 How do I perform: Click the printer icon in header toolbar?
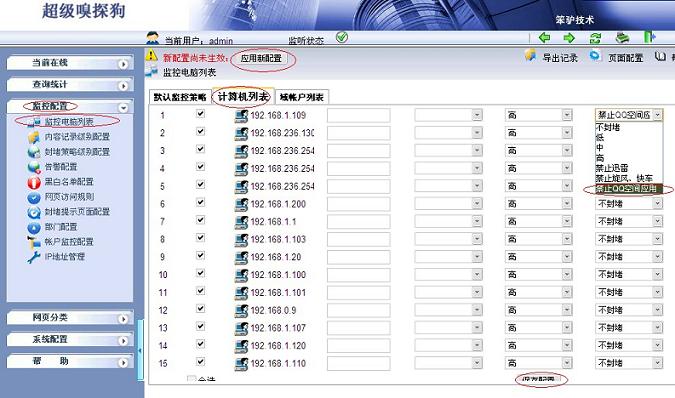point(622,38)
